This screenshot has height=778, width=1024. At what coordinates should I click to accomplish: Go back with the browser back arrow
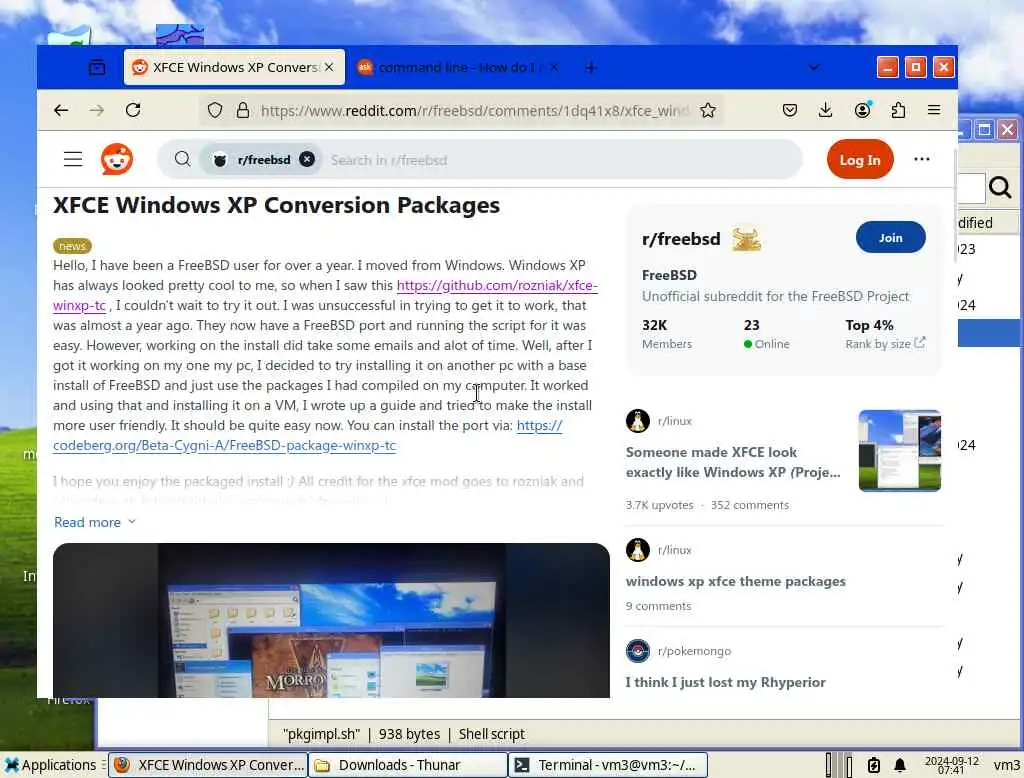(x=61, y=110)
